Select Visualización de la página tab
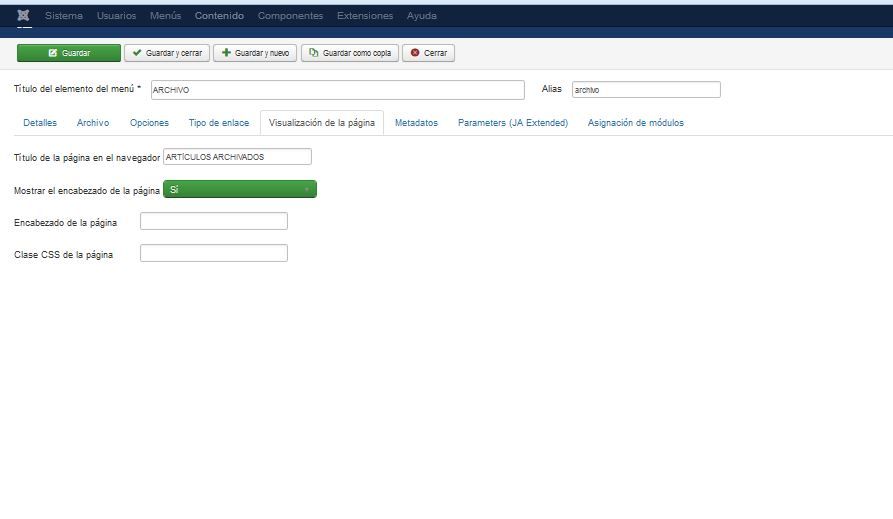The width and height of the screenshot is (893, 519). click(322, 122)
